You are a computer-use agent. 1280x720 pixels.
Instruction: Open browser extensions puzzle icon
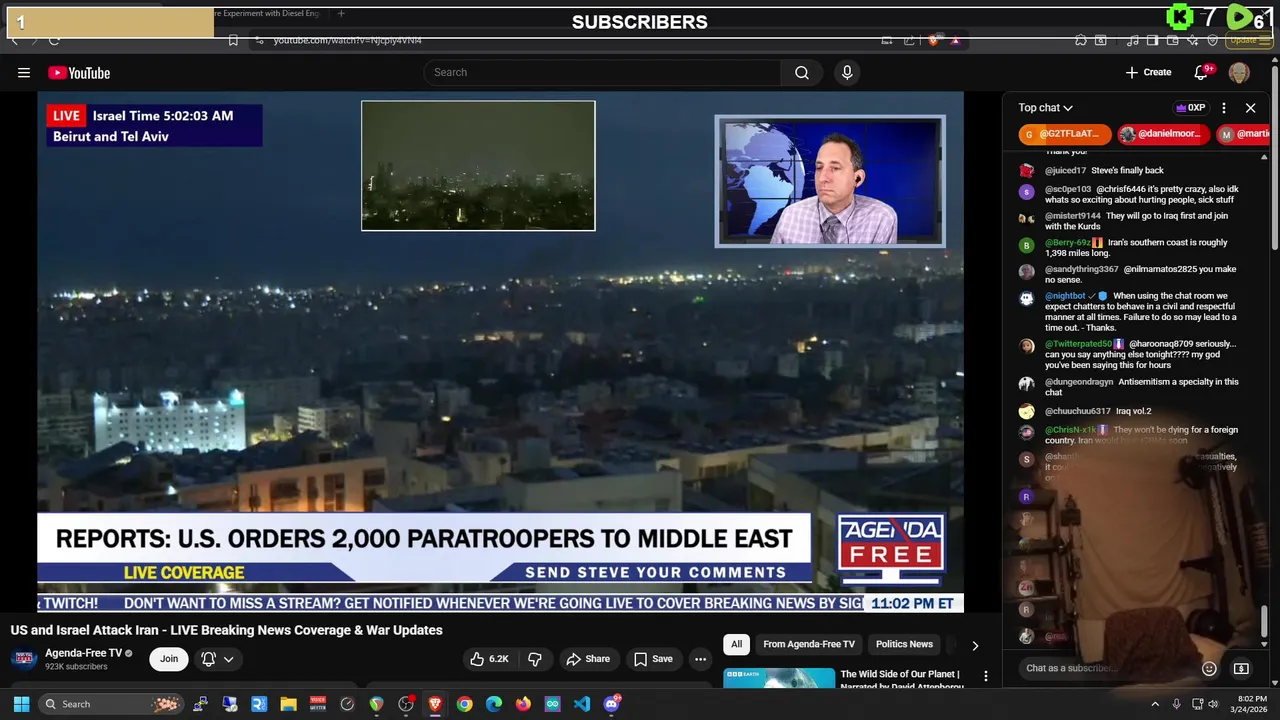click(x=1081, y=40)
